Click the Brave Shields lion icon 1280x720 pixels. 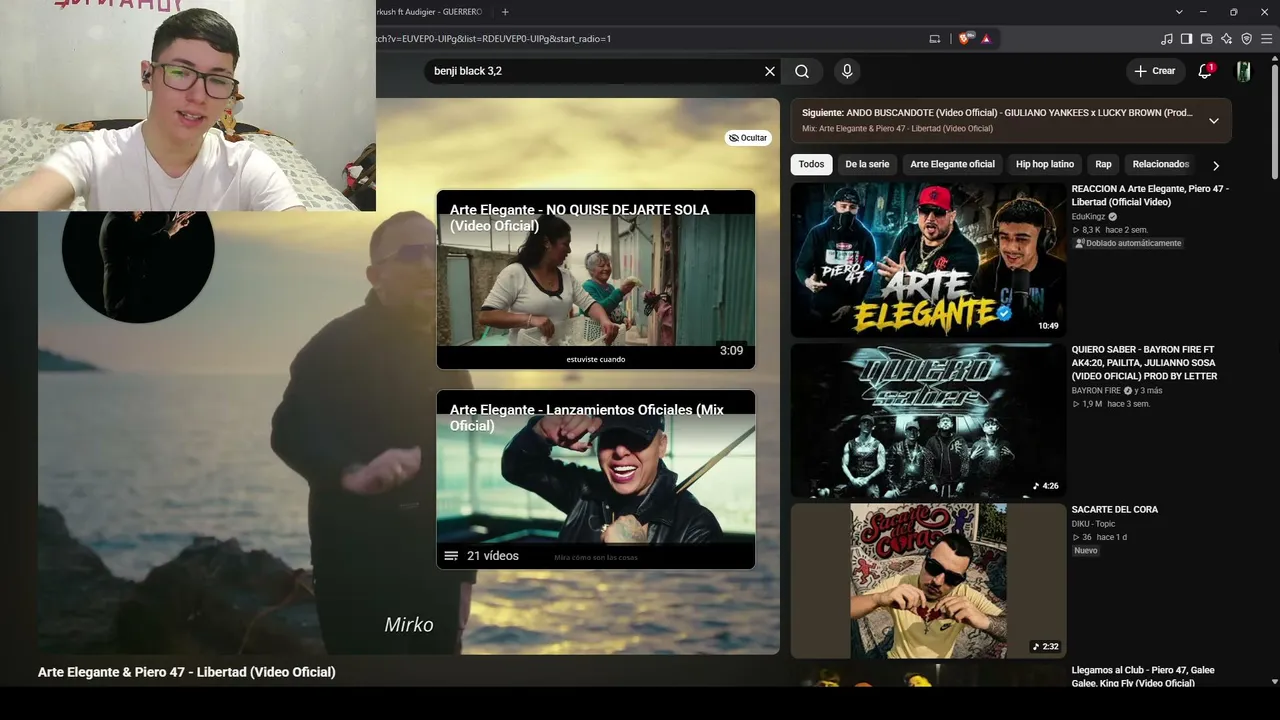(x=965, y=39)
